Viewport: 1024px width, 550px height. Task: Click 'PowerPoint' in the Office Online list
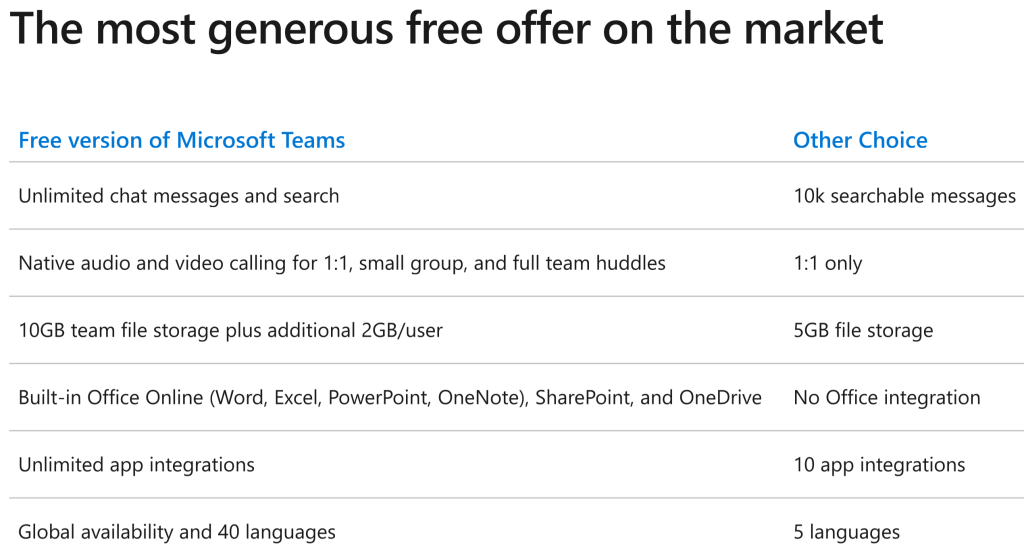click(x=379, y=398)
